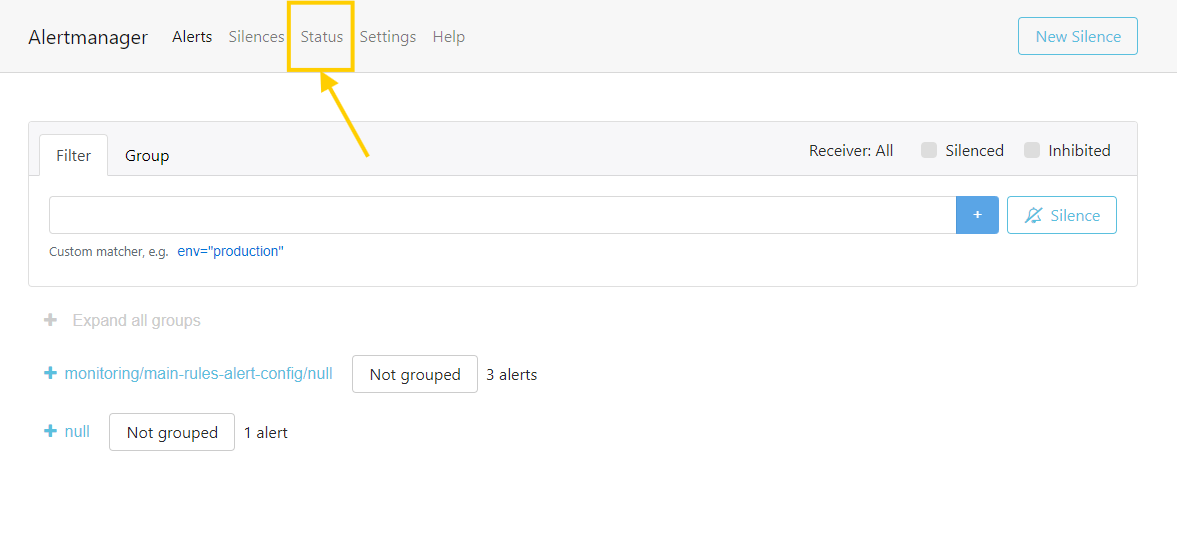The height and width of the screenshot is (545, 1177).
Task: Expand the null group plus icon
Action: pyautogui.click(x=50, y=432)
